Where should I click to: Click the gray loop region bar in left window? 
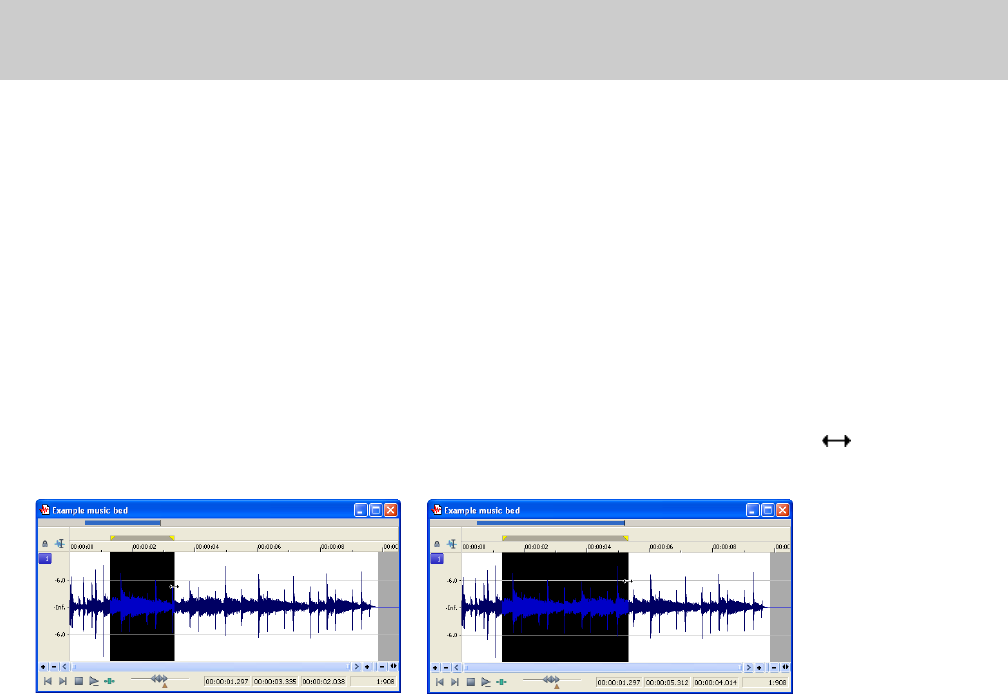click(142, 538)
